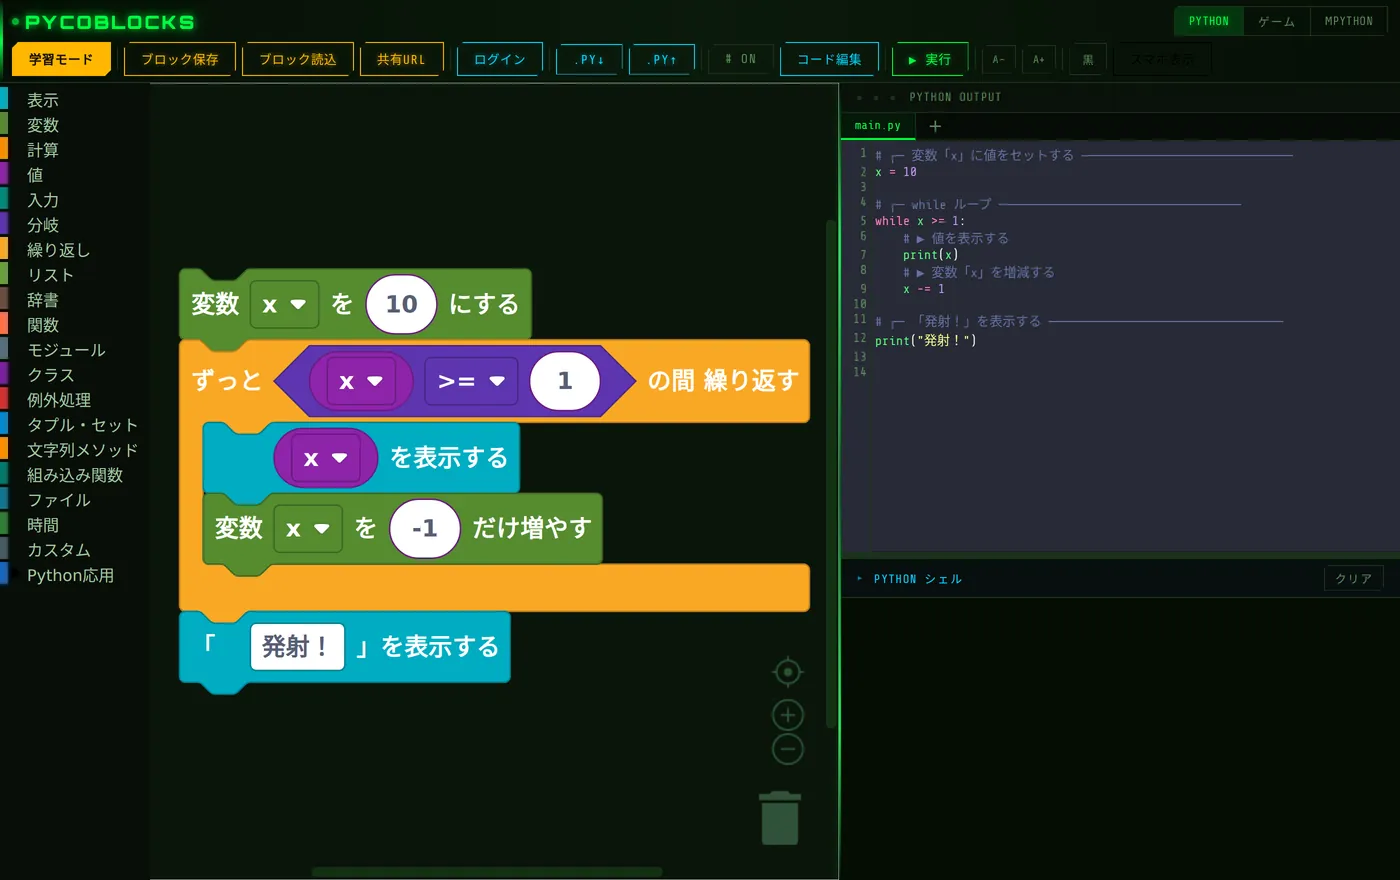Screen dimensions: 1400x880
Task: Switch to the ゲーム mode tab
Action: 1277,21
